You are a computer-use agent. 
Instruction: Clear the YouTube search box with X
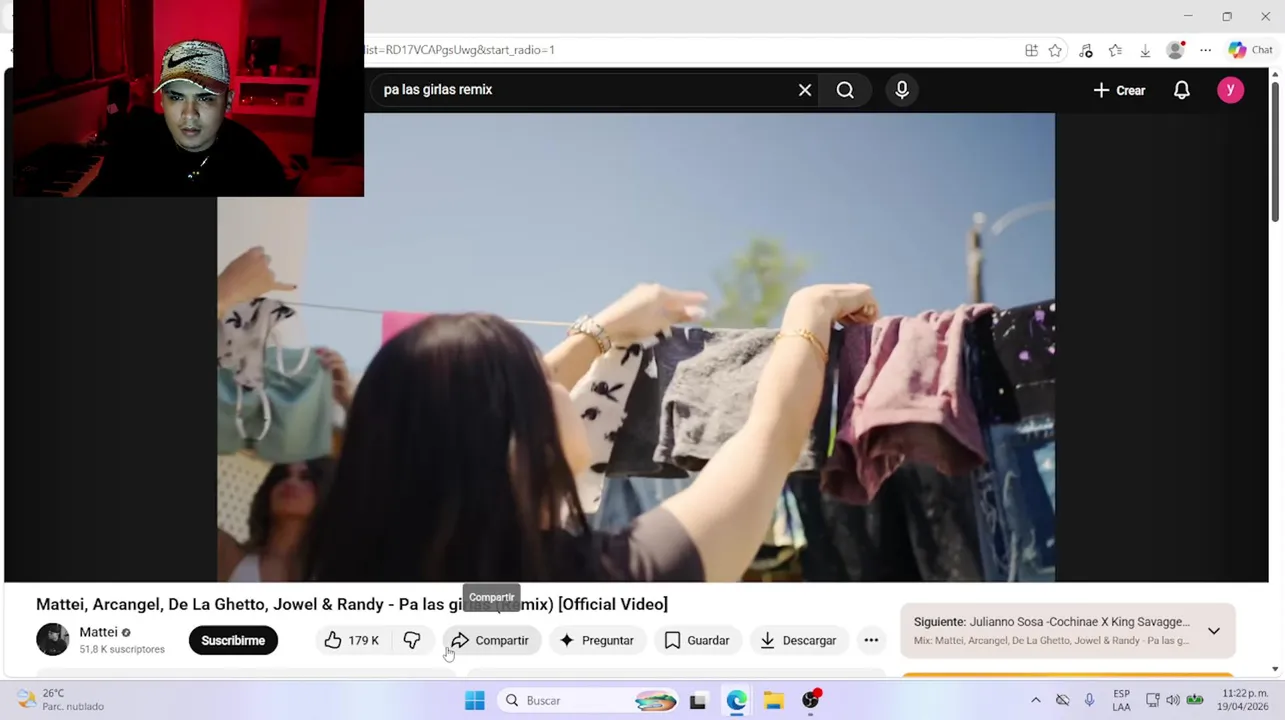805,90
